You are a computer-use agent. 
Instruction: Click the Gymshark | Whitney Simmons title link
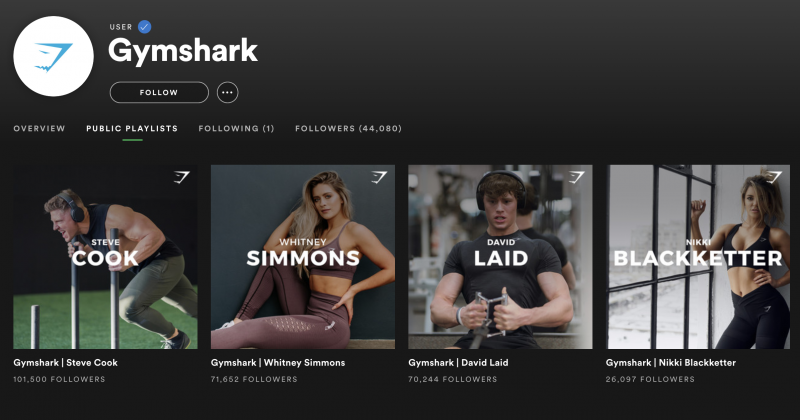coord(278,363)
